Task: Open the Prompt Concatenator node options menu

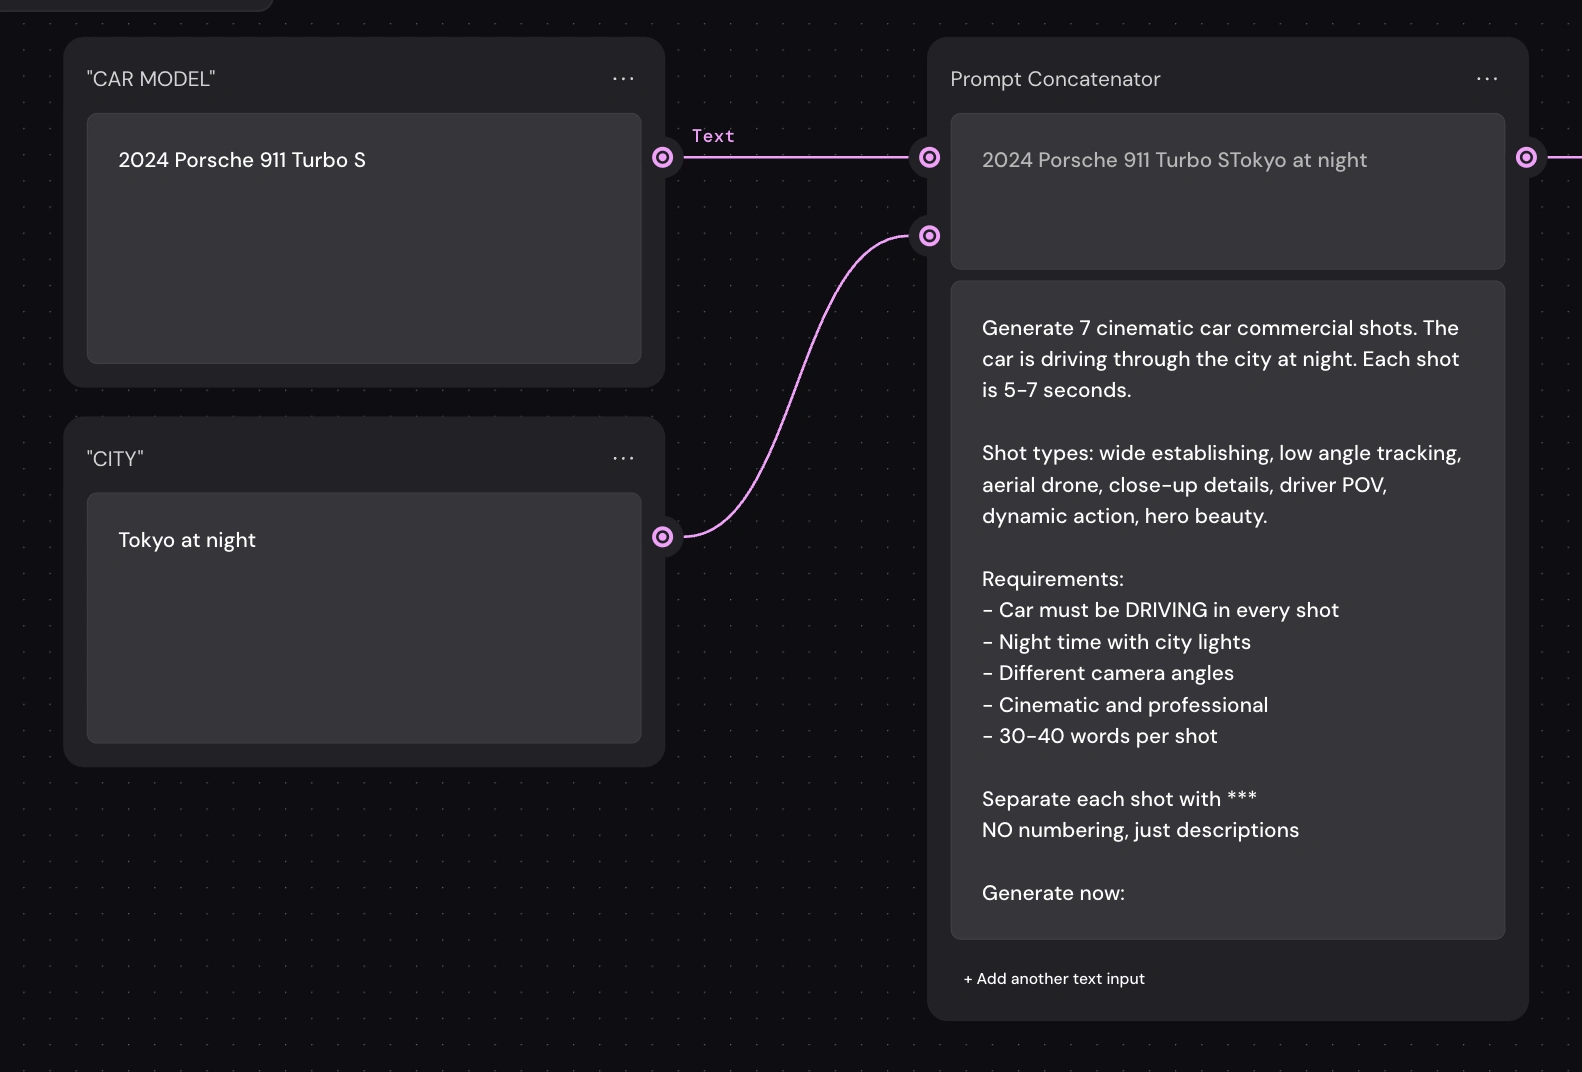Action: pyautogui.click(x=1487, y=79)
